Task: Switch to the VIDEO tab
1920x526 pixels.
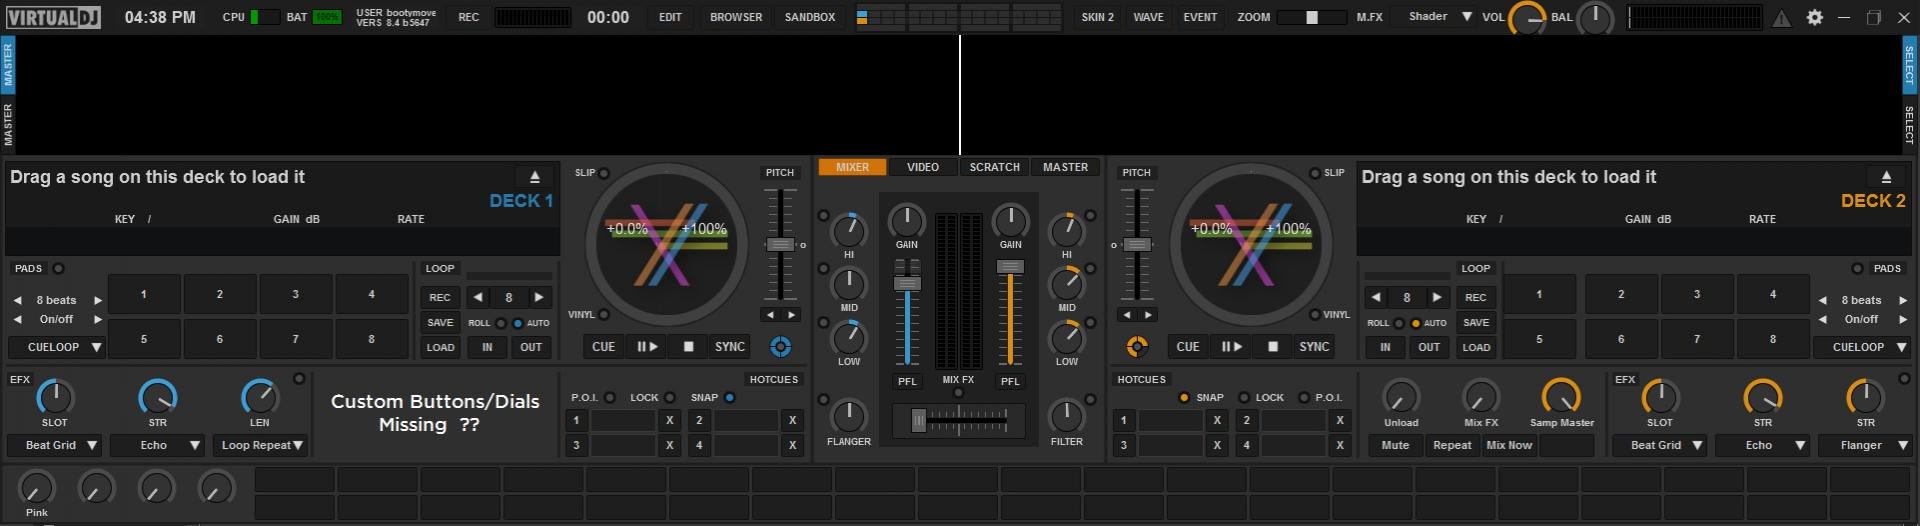Action: click(923, 167)
